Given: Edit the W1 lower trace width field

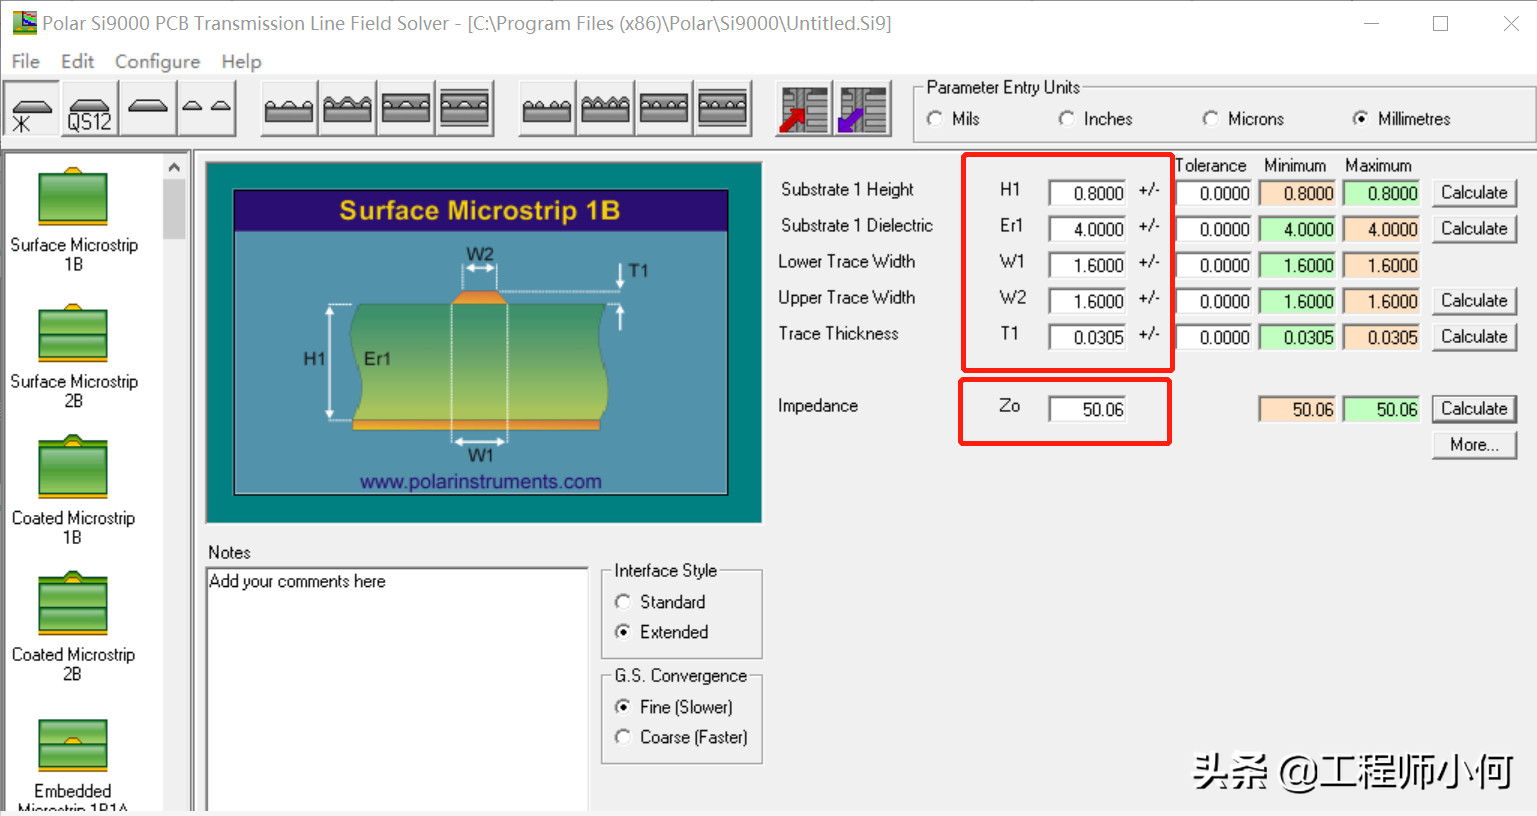Looking at the screenshot, I should tap(1088, 265).
